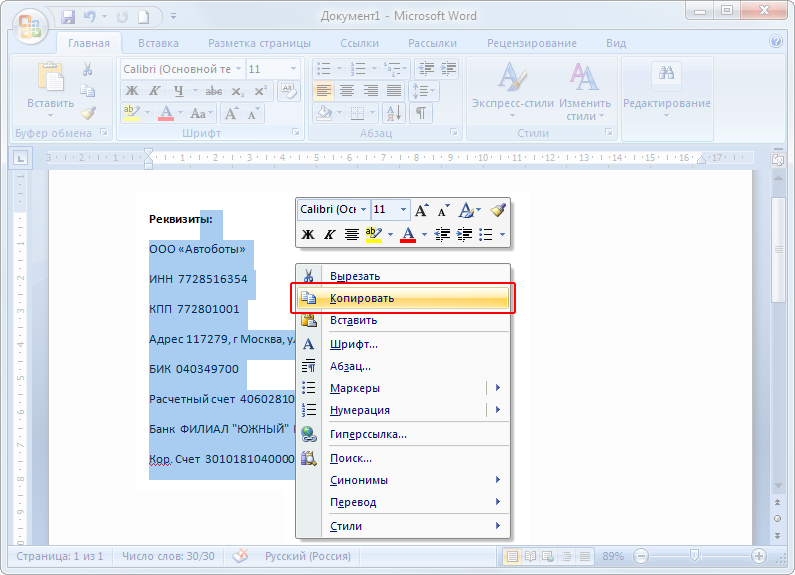The height and width of the screenshot is (575, 795).
Task: Toggle align left in the ribbon
Action: tap(323, 91)
